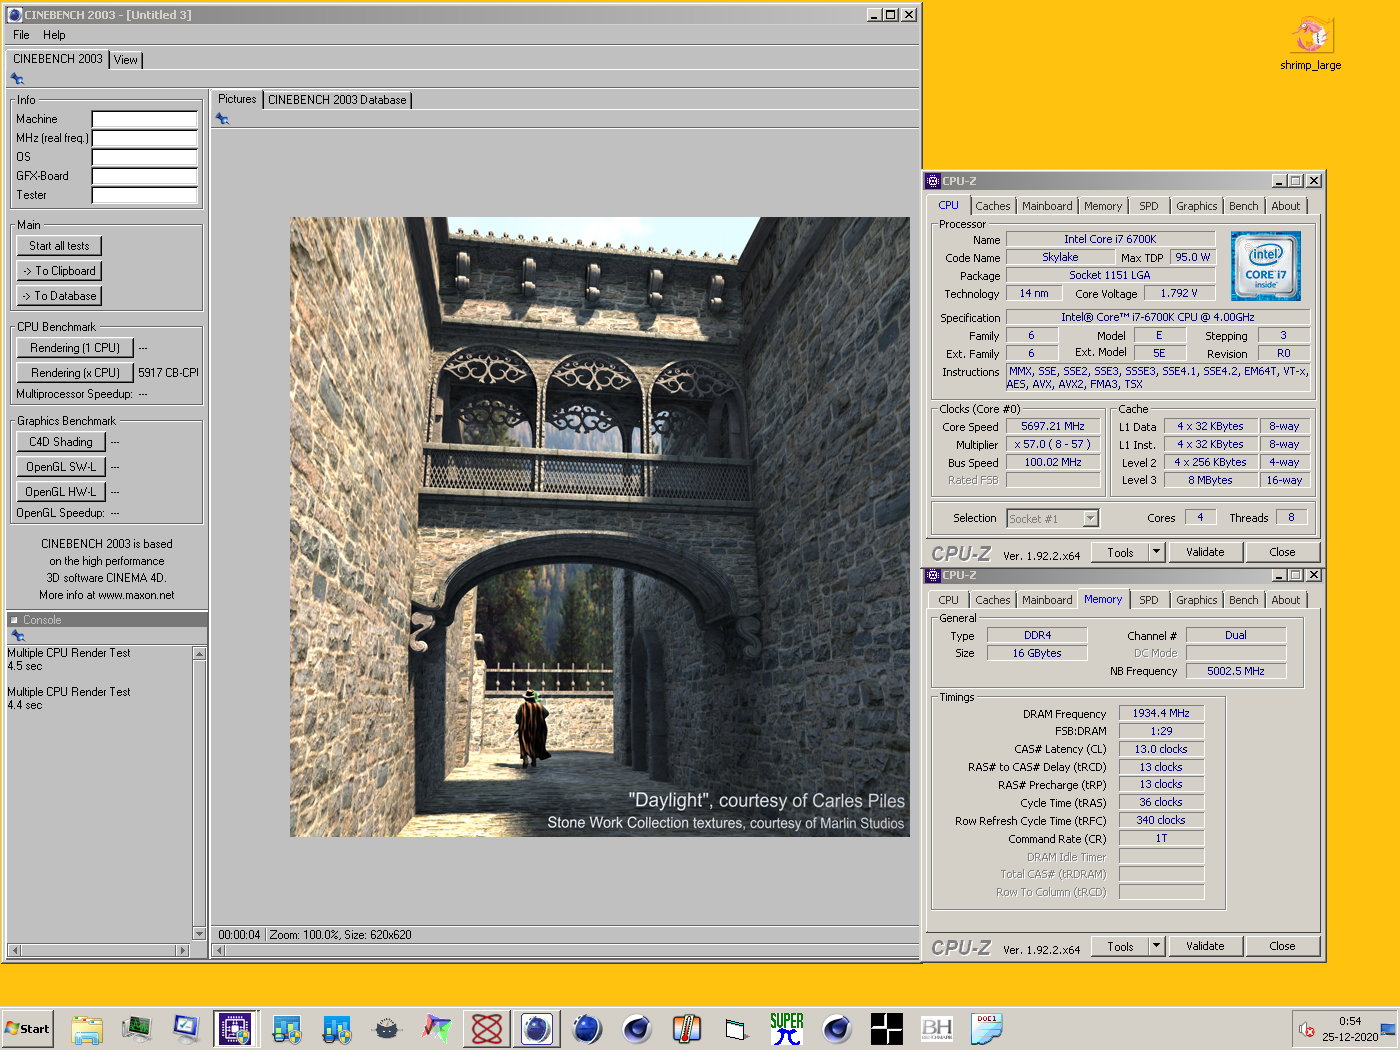Open the CPU-Z taskbar icon
This screenshot has width=1400, height=1050.
[x=235, y=1028]
